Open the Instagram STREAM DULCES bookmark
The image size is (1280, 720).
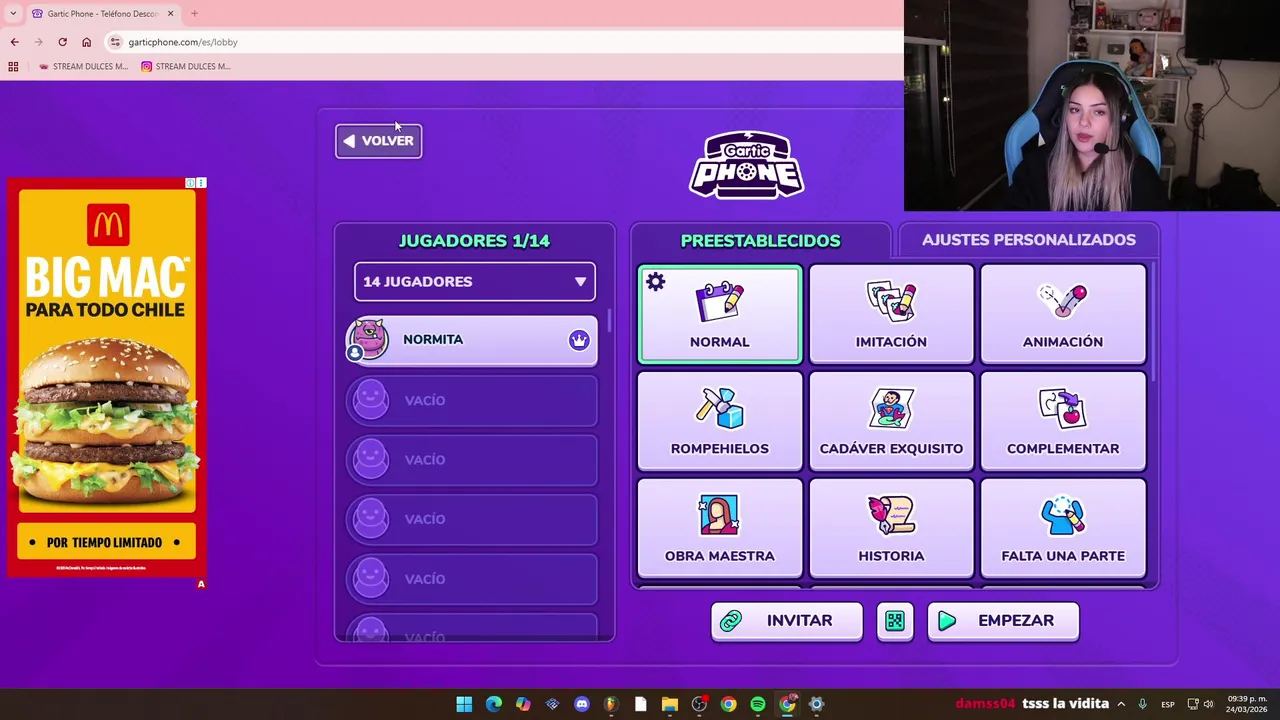[x=185, y=66]
